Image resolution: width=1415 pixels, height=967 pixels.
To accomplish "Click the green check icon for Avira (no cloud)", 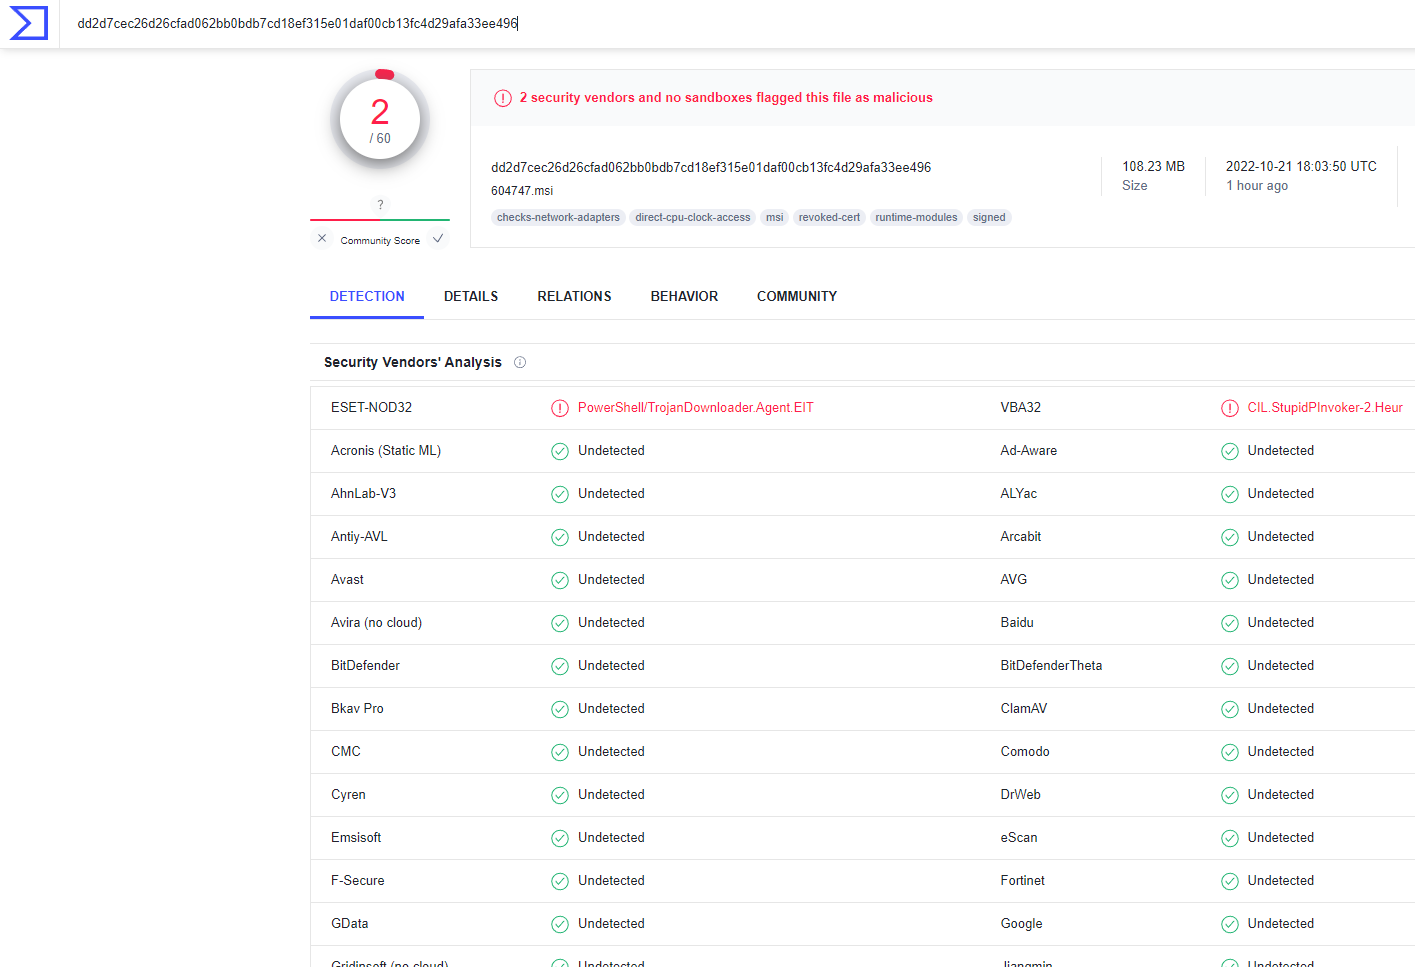I will [560, 623].
